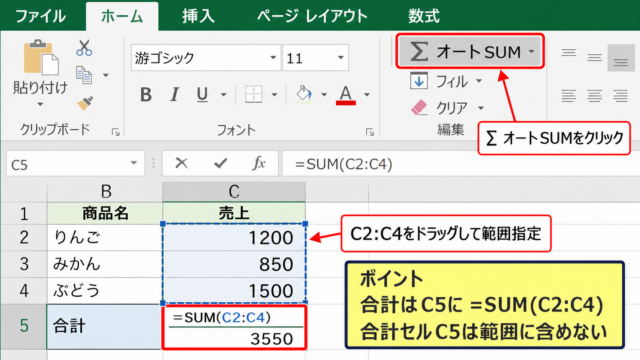Apply the red font color
The width and height of the screenshot is (640, 360).
pos(346,95)
